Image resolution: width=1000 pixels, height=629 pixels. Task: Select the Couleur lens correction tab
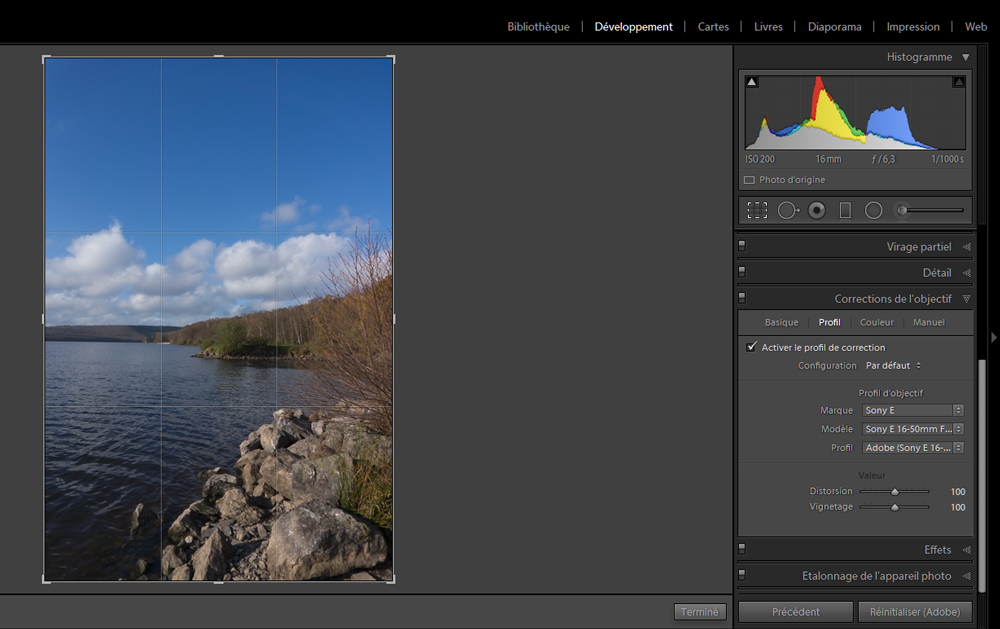click(x=876, y=322)
